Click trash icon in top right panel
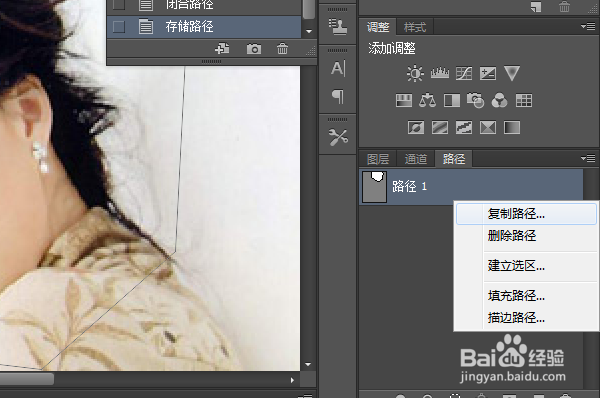The height and width of the screenshot is (398, 600). 564,7
